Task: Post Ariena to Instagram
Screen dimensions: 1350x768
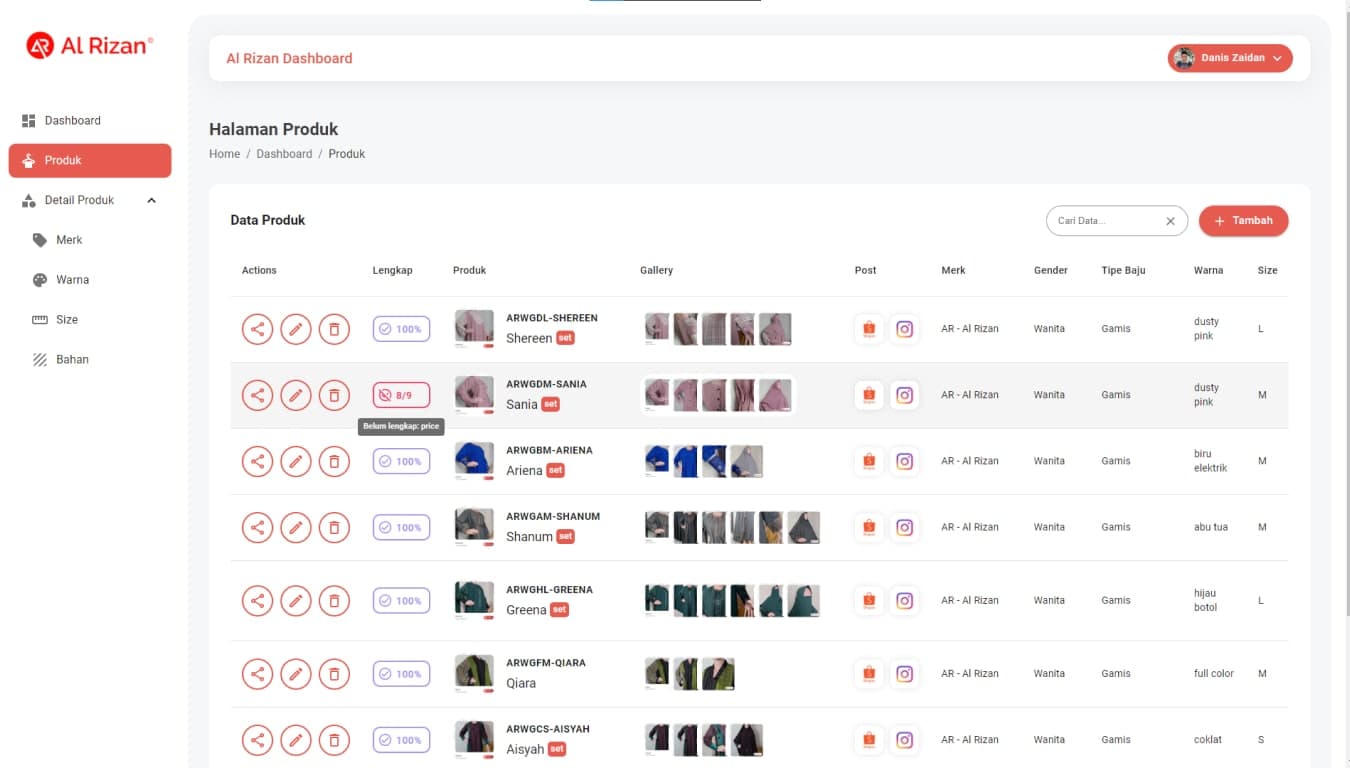Action: [x=905, y=461]
